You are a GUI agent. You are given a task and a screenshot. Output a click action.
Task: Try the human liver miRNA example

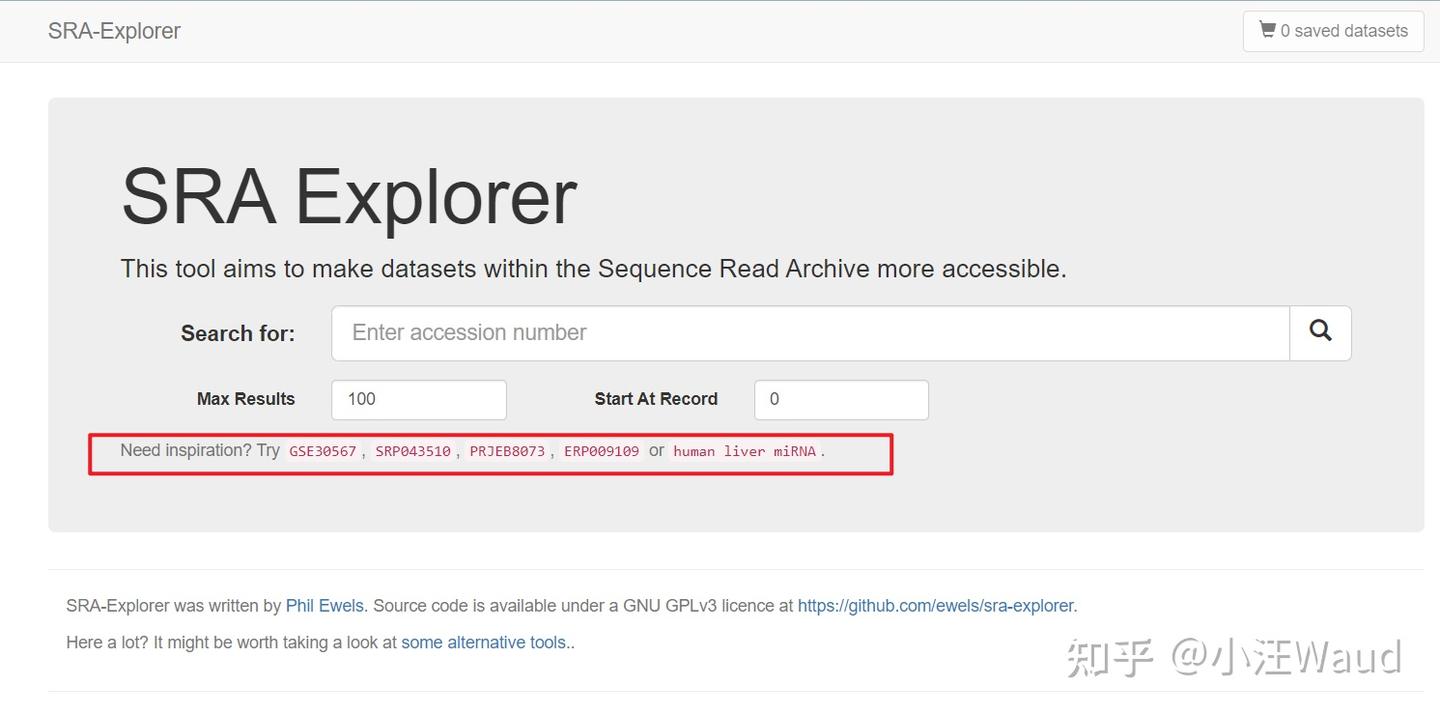744,451
